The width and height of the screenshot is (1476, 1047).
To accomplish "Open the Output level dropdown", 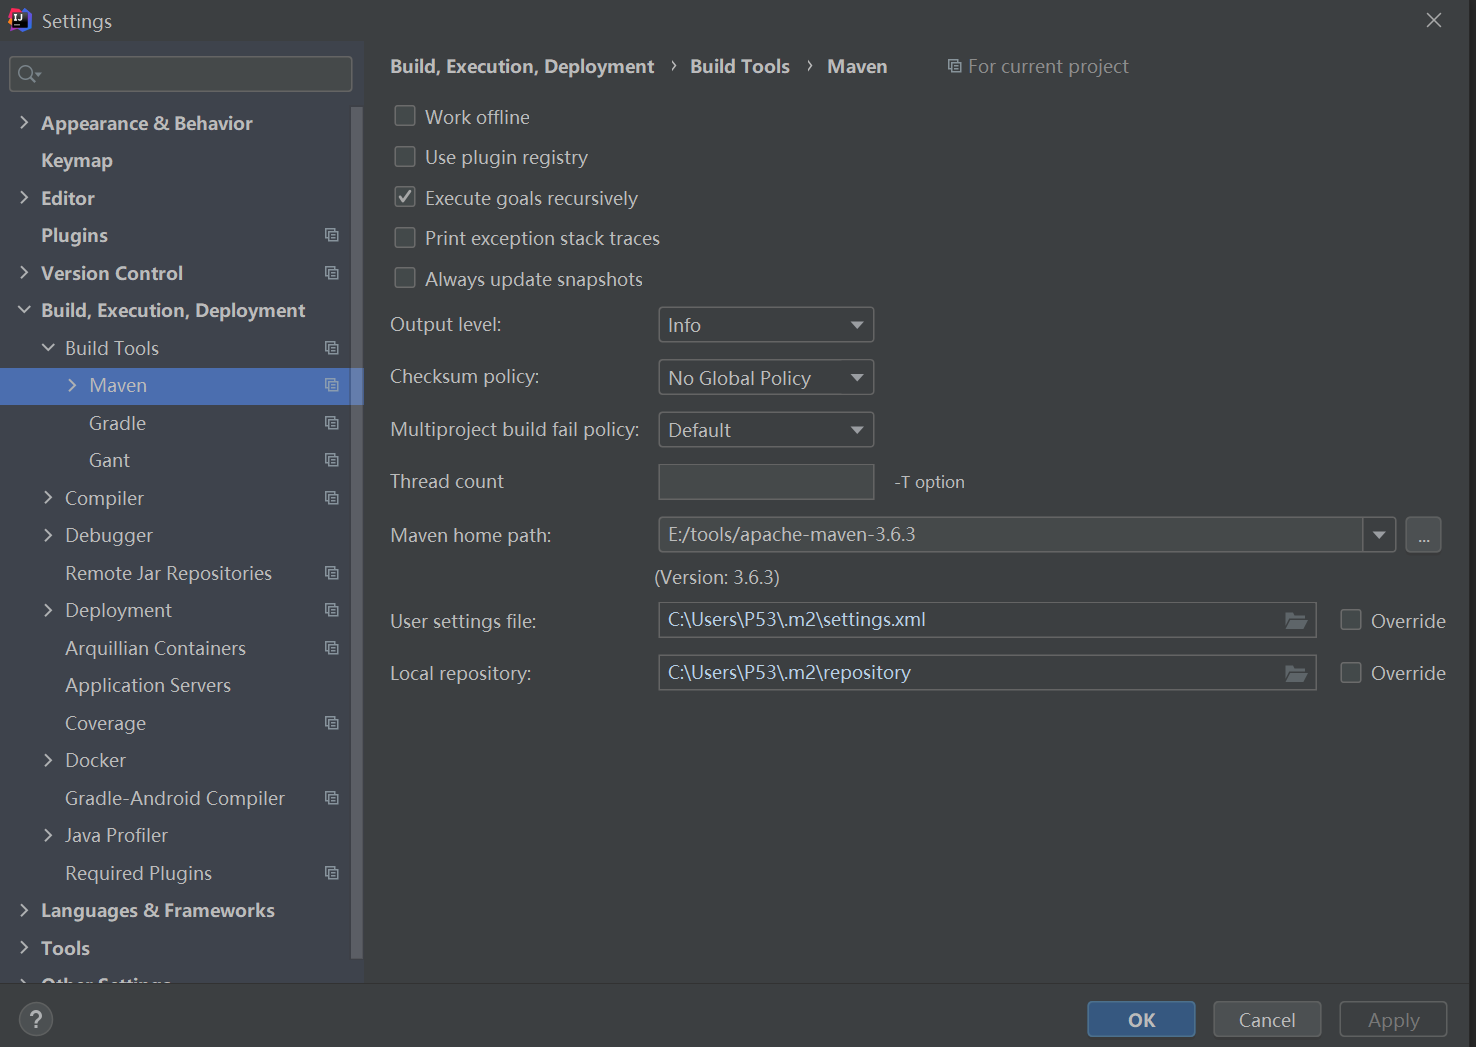I will [765, 325].
